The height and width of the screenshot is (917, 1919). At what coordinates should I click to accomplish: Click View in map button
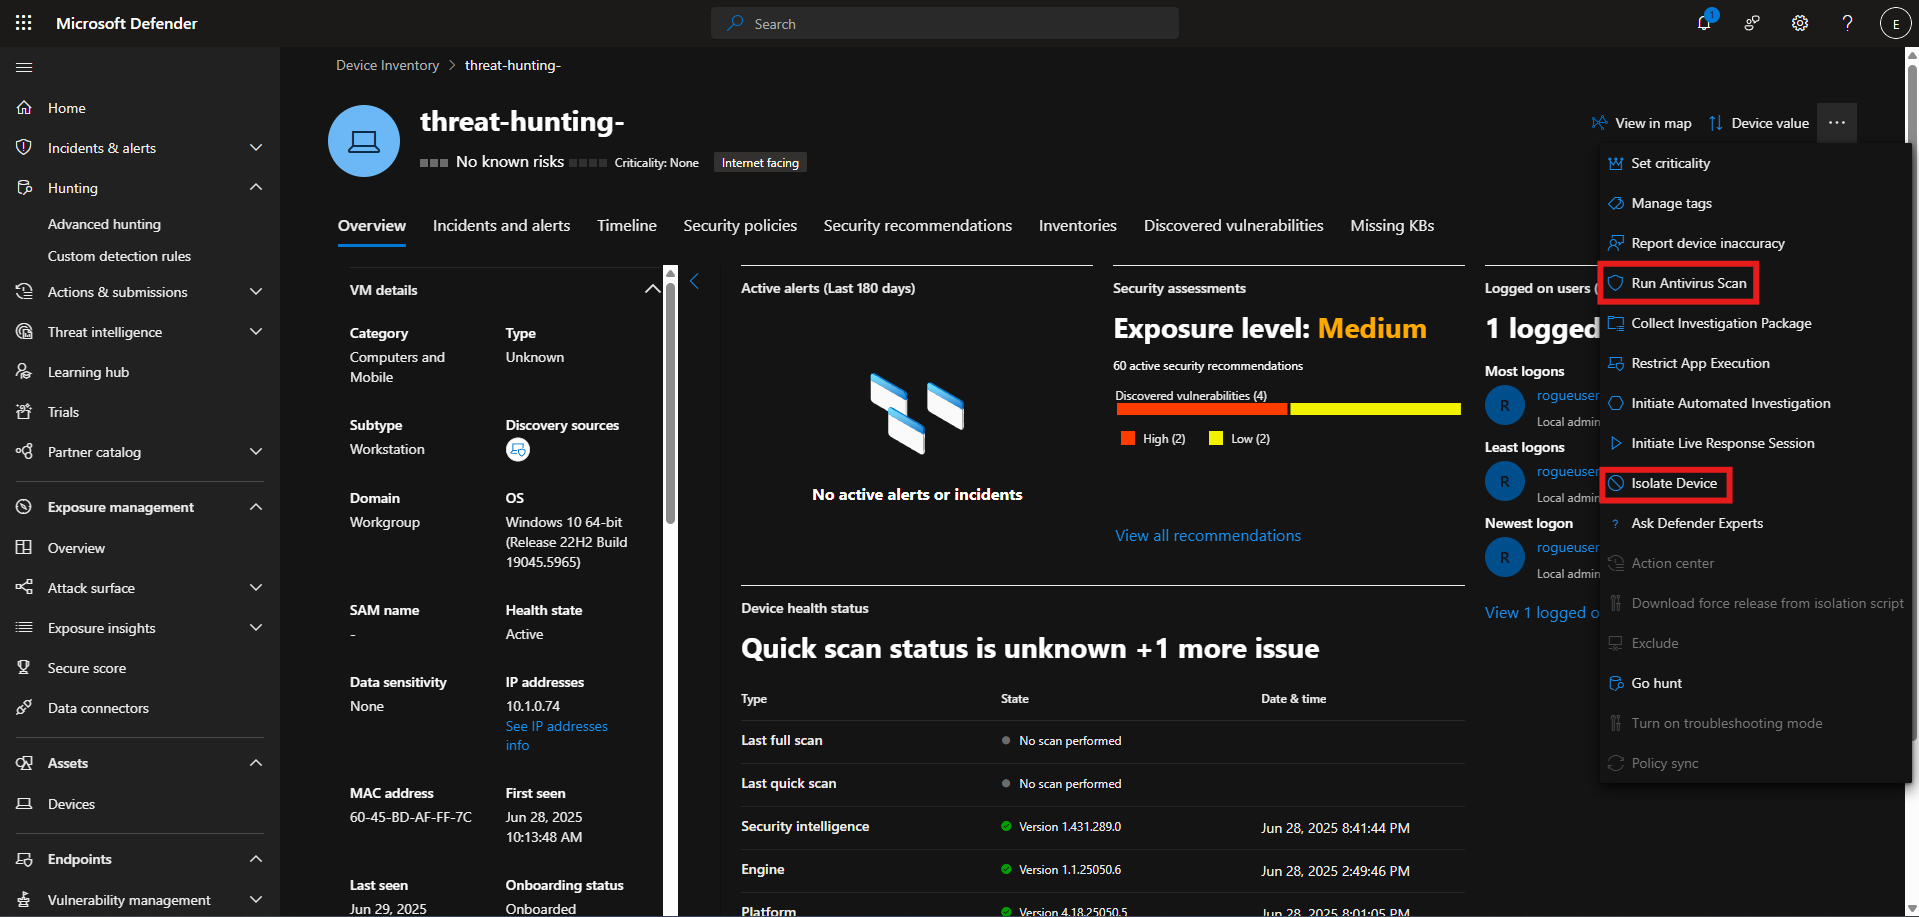click(1641, 123)
